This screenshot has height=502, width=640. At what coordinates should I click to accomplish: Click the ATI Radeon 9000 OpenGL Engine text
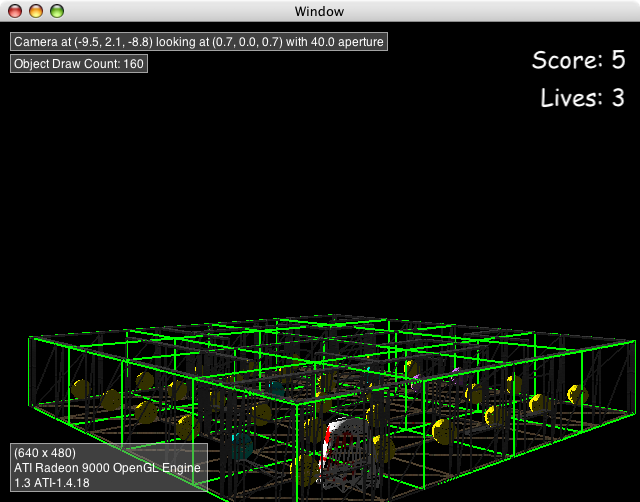[x=107, y=468]
